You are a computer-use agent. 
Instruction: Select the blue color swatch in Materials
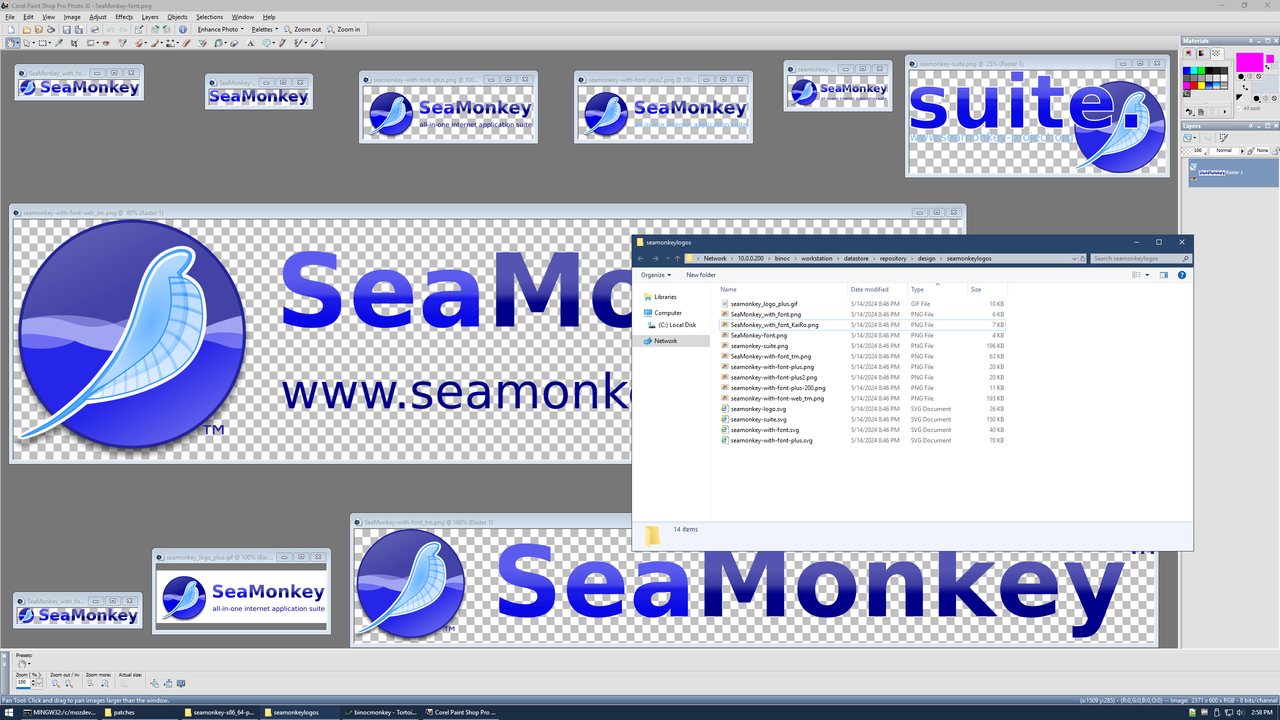coord(1186,71)
